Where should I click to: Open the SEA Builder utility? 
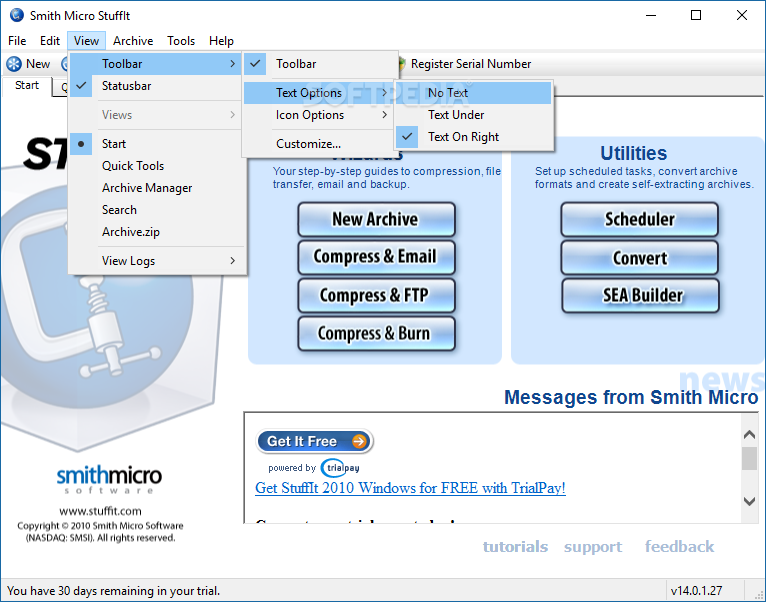(x=639, y=295)
